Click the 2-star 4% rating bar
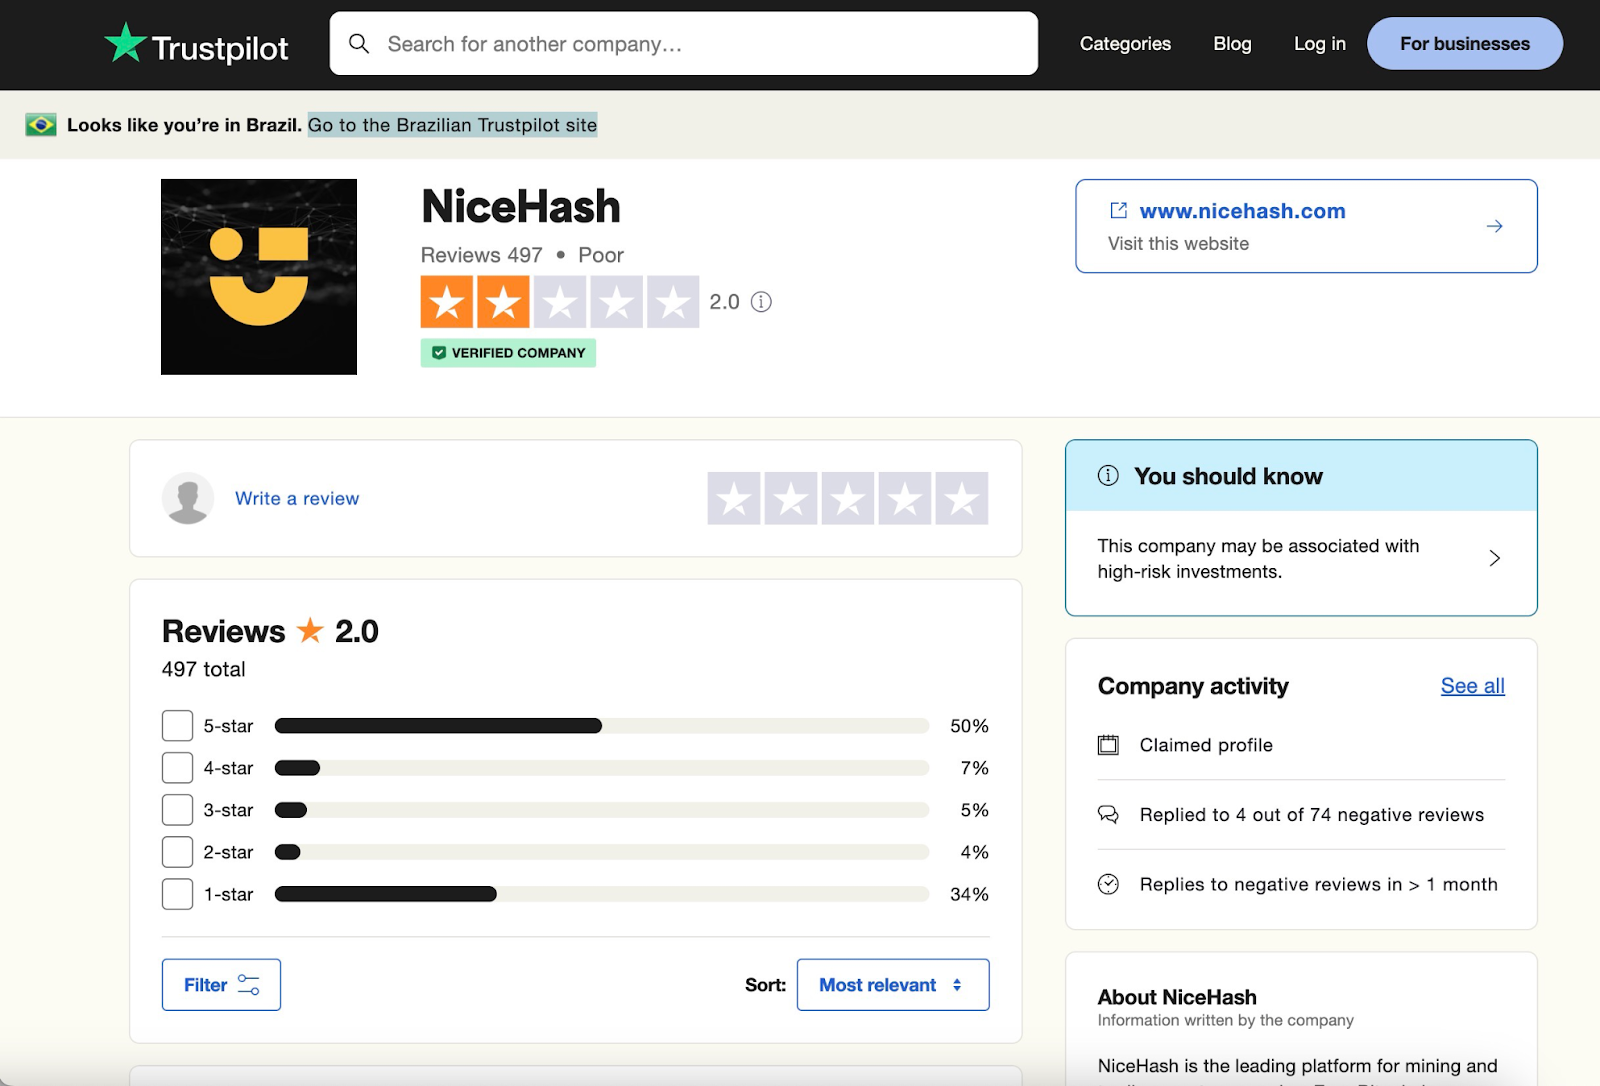Viewport: 1600px width, 1086px height. 602,852
